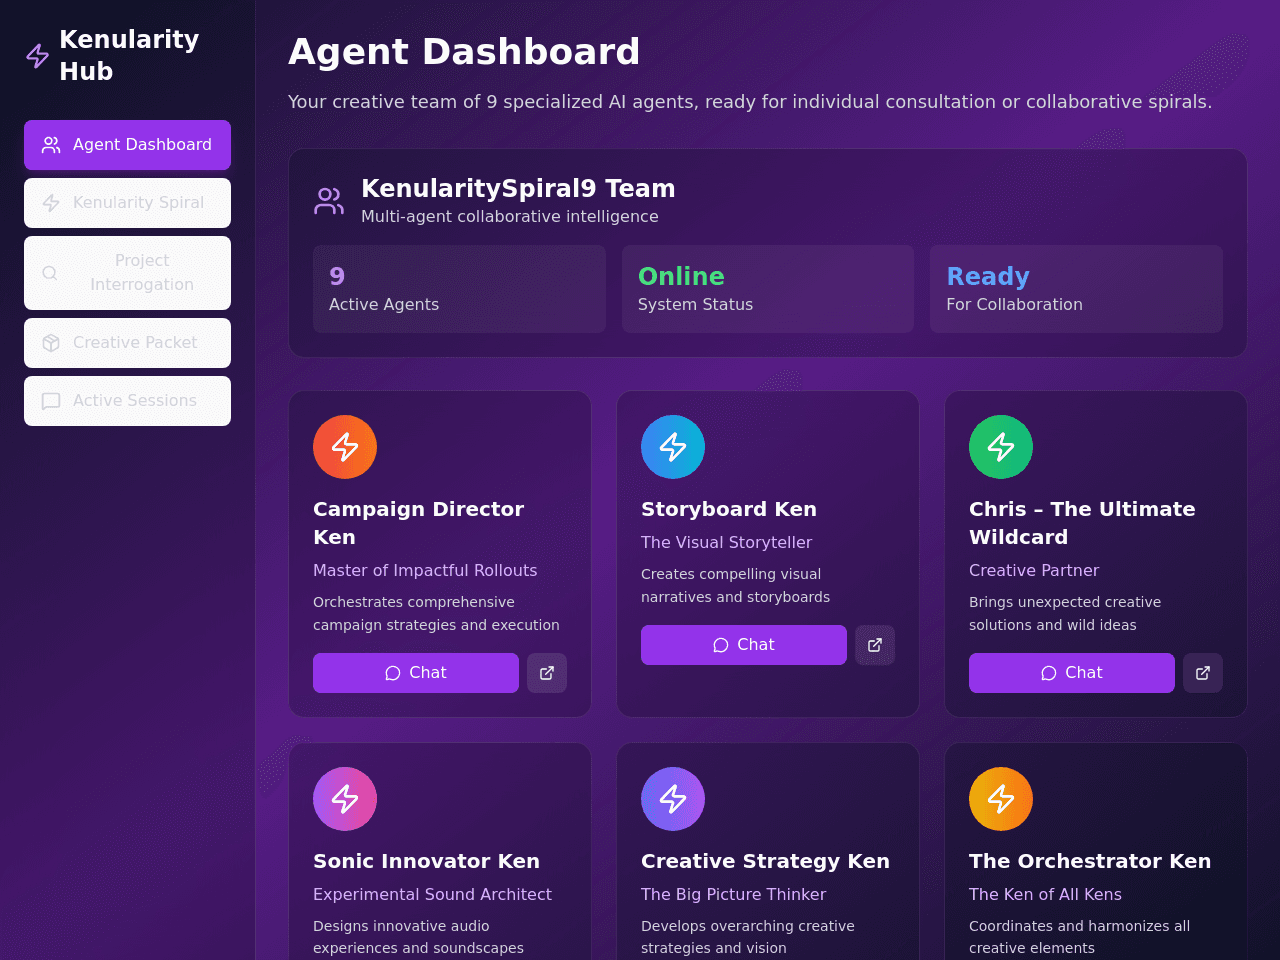Click the search icon in Project Interrogation item
The width and height of the screenshot is (1280, 960).
50,273
